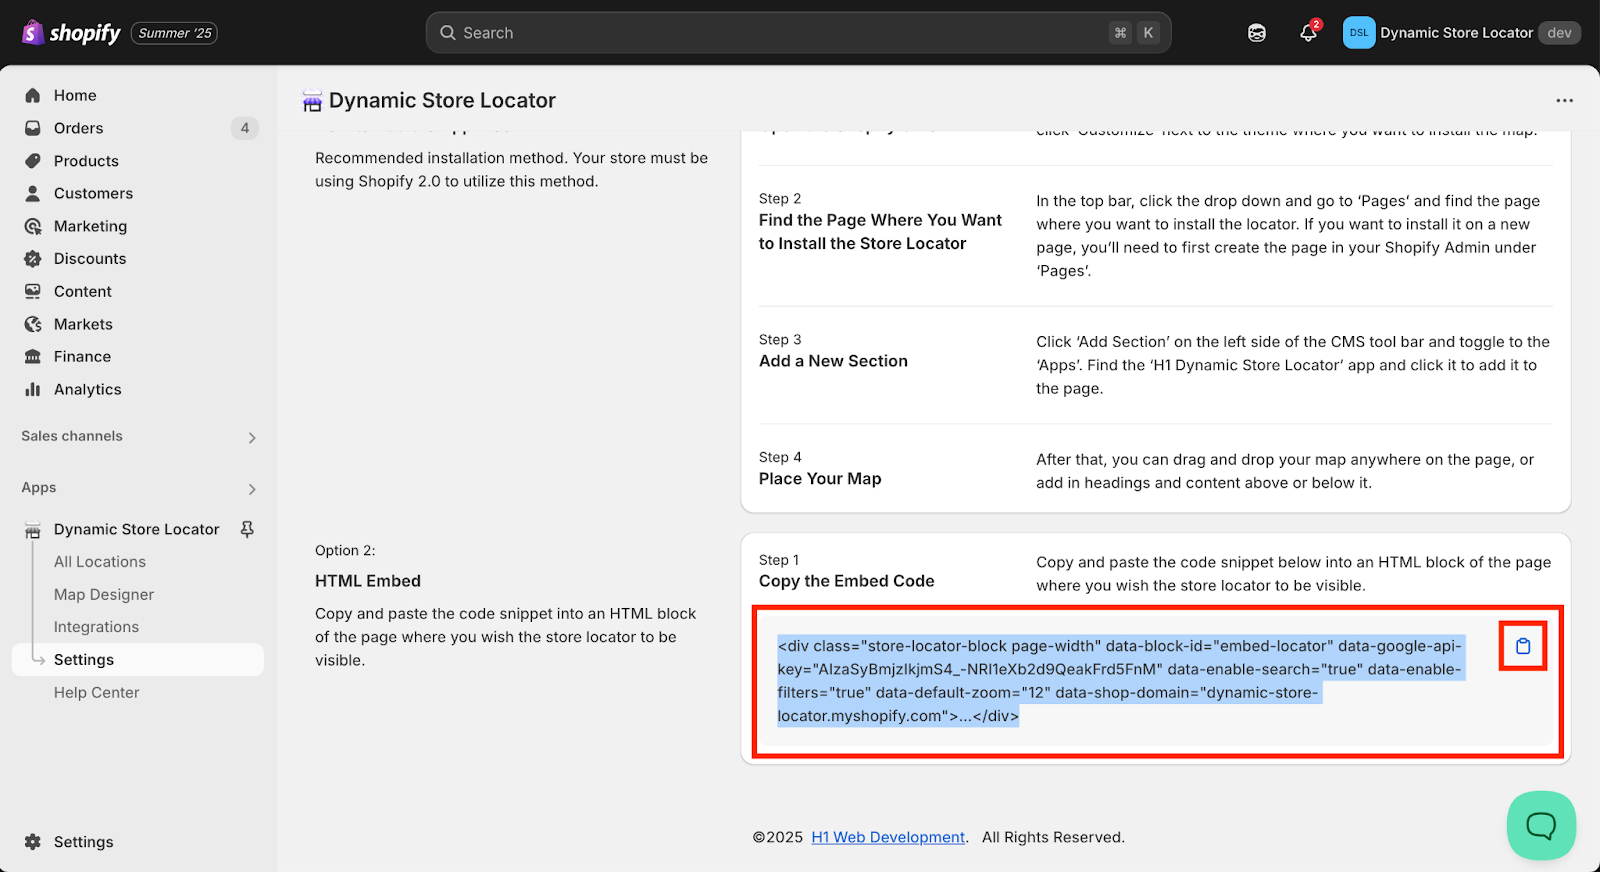
Task: Select the app Settings submenu item
Action: coord(138,660)
